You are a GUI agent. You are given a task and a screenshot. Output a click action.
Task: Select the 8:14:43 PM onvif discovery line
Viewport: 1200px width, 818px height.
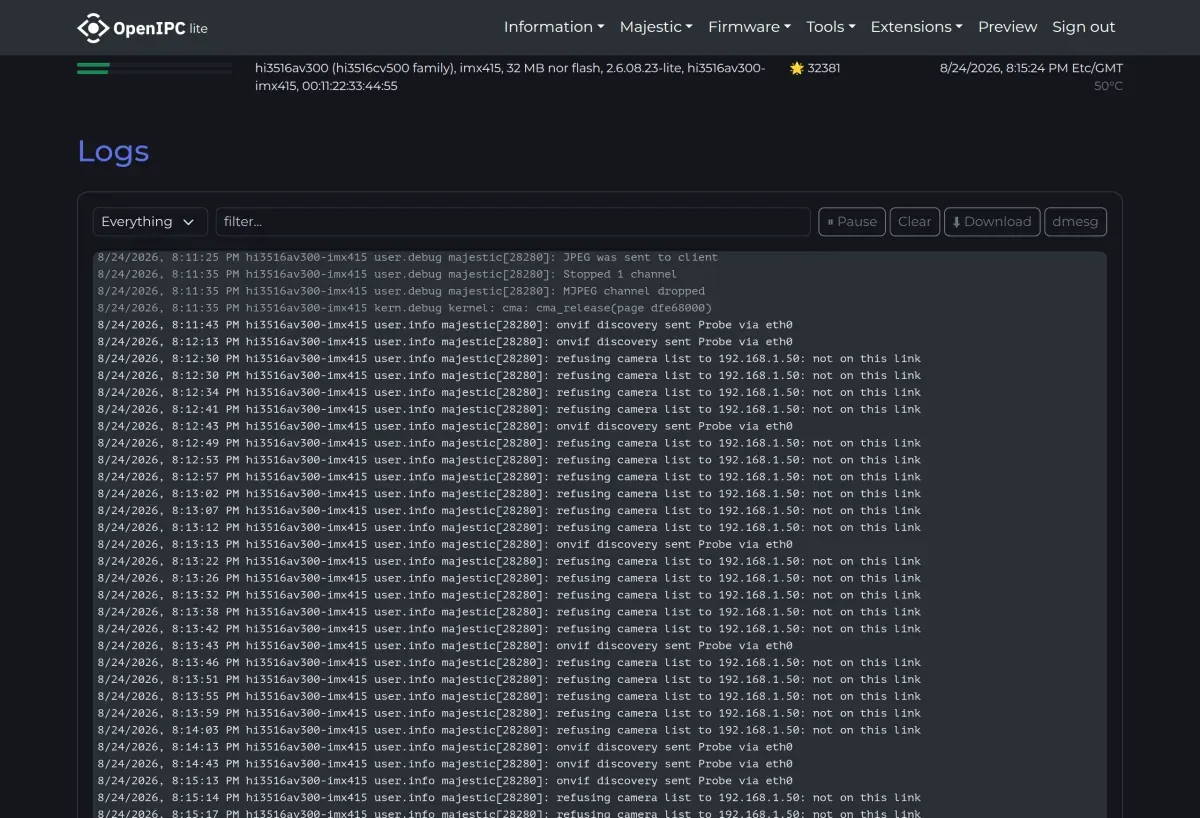tap(445, 764)
